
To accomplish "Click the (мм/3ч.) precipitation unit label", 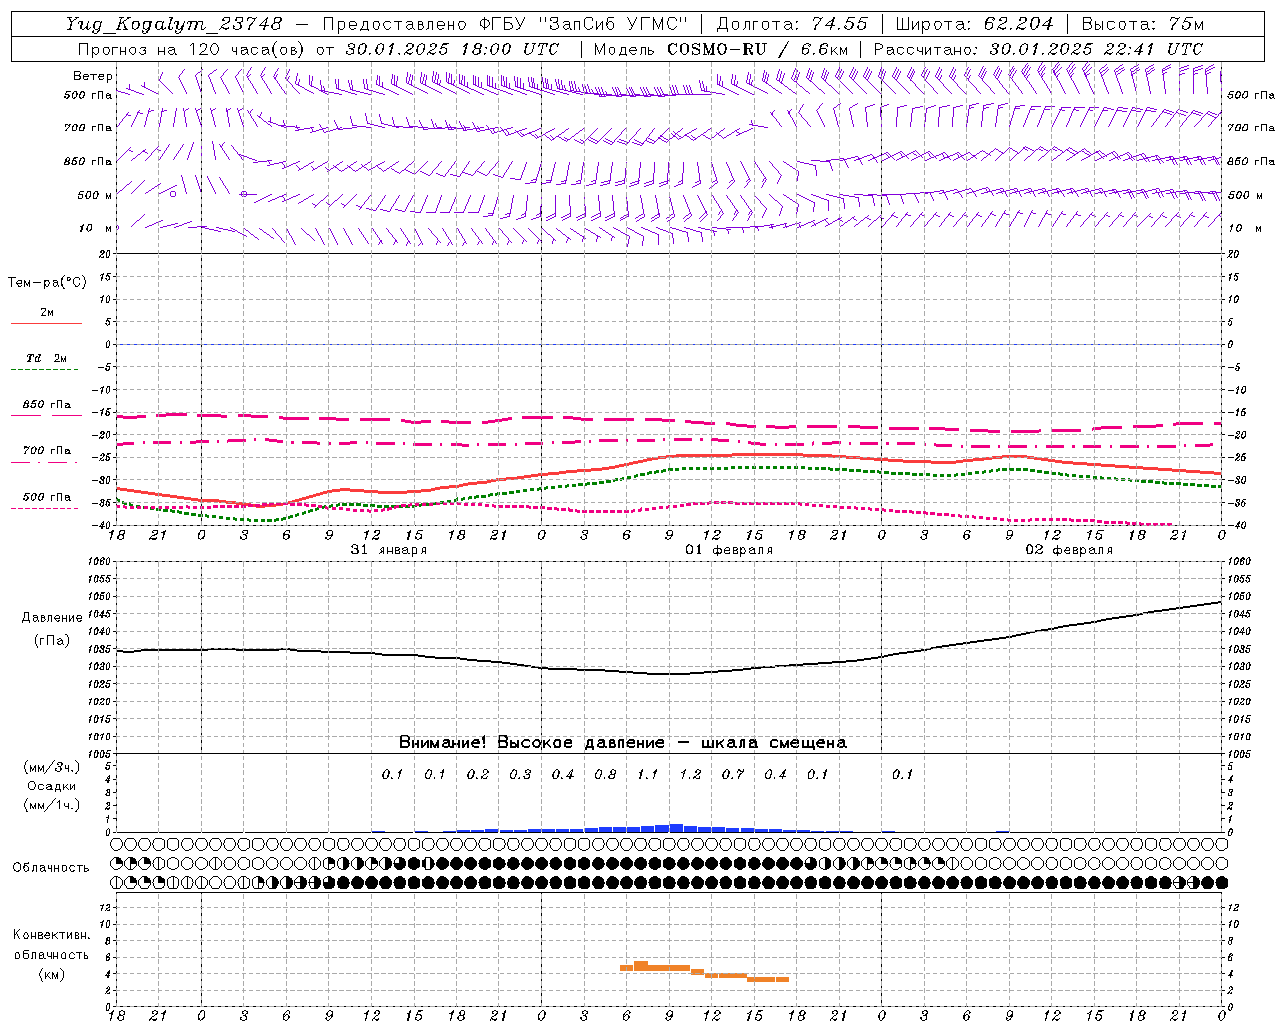I will coord(52,768).
